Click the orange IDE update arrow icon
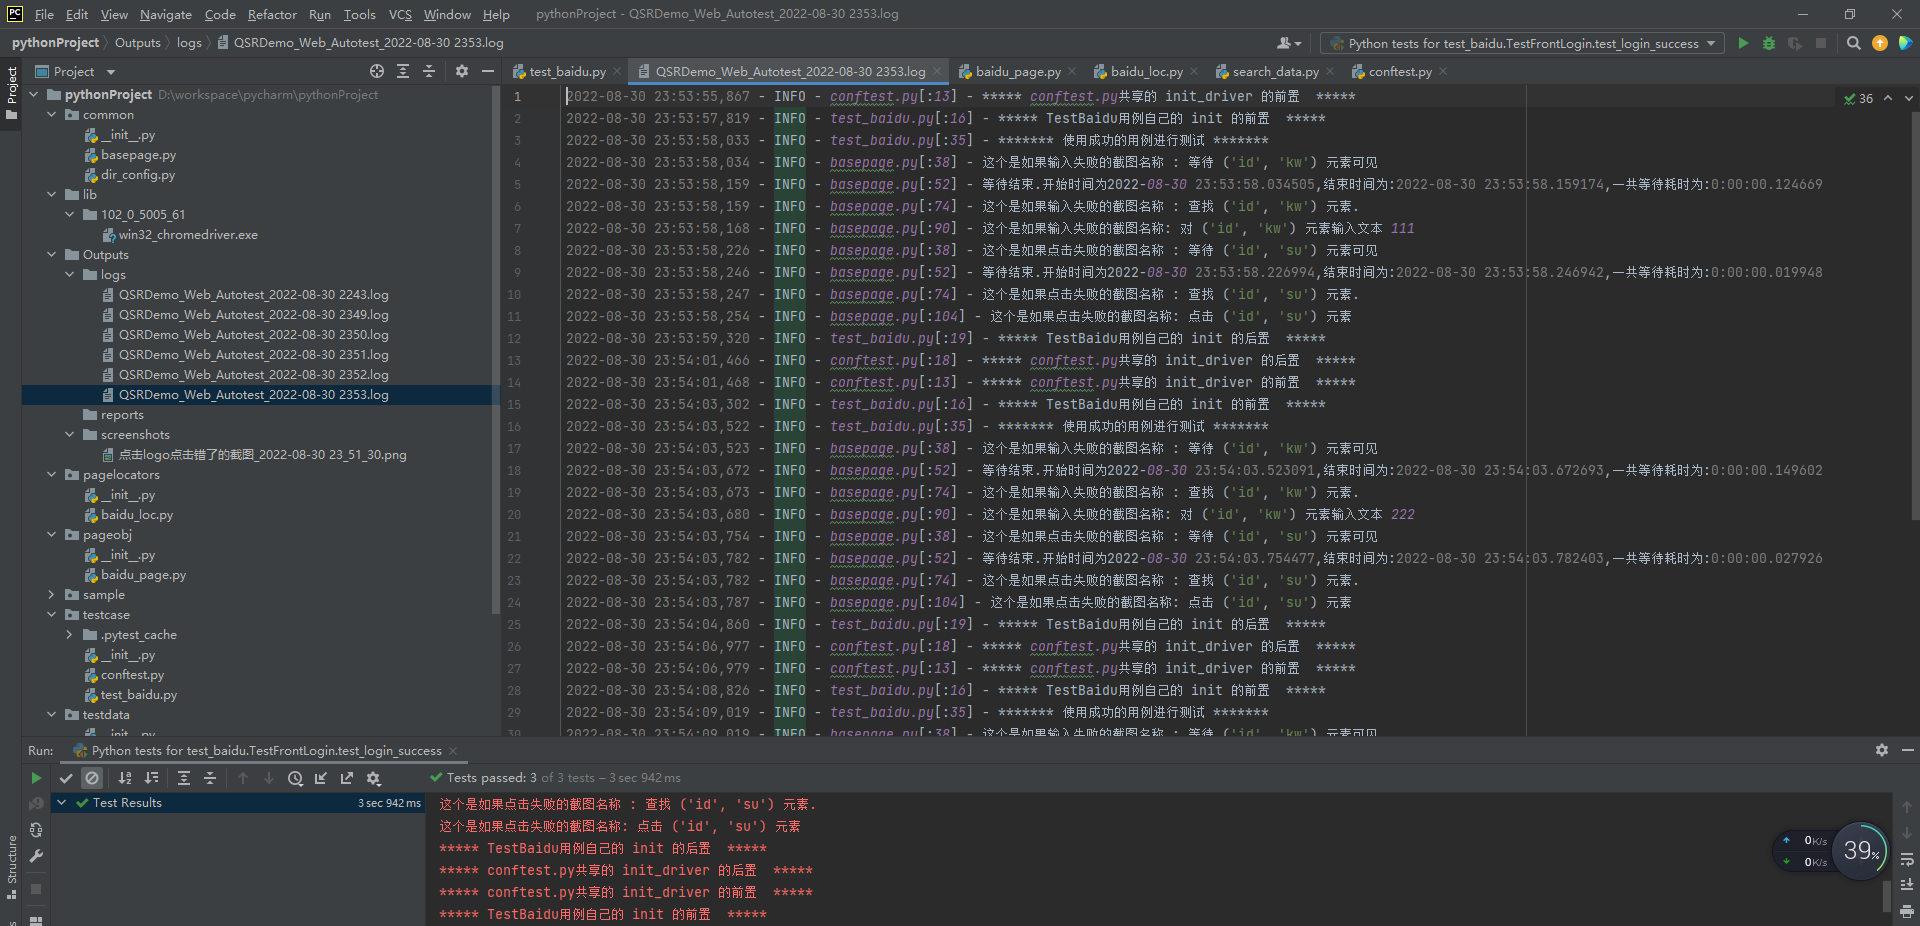 (x=1879, y=43)
